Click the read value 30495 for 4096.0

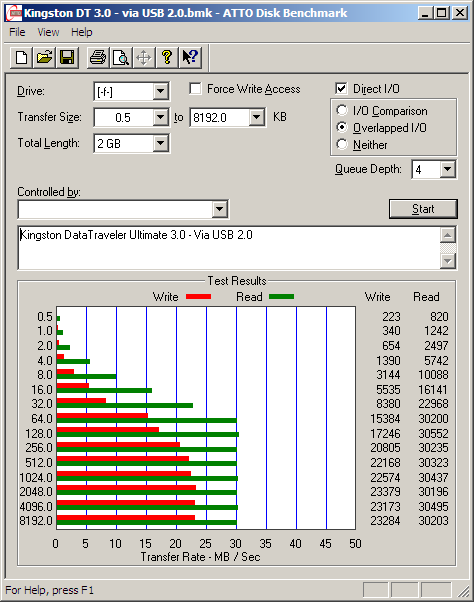[433, 507]
